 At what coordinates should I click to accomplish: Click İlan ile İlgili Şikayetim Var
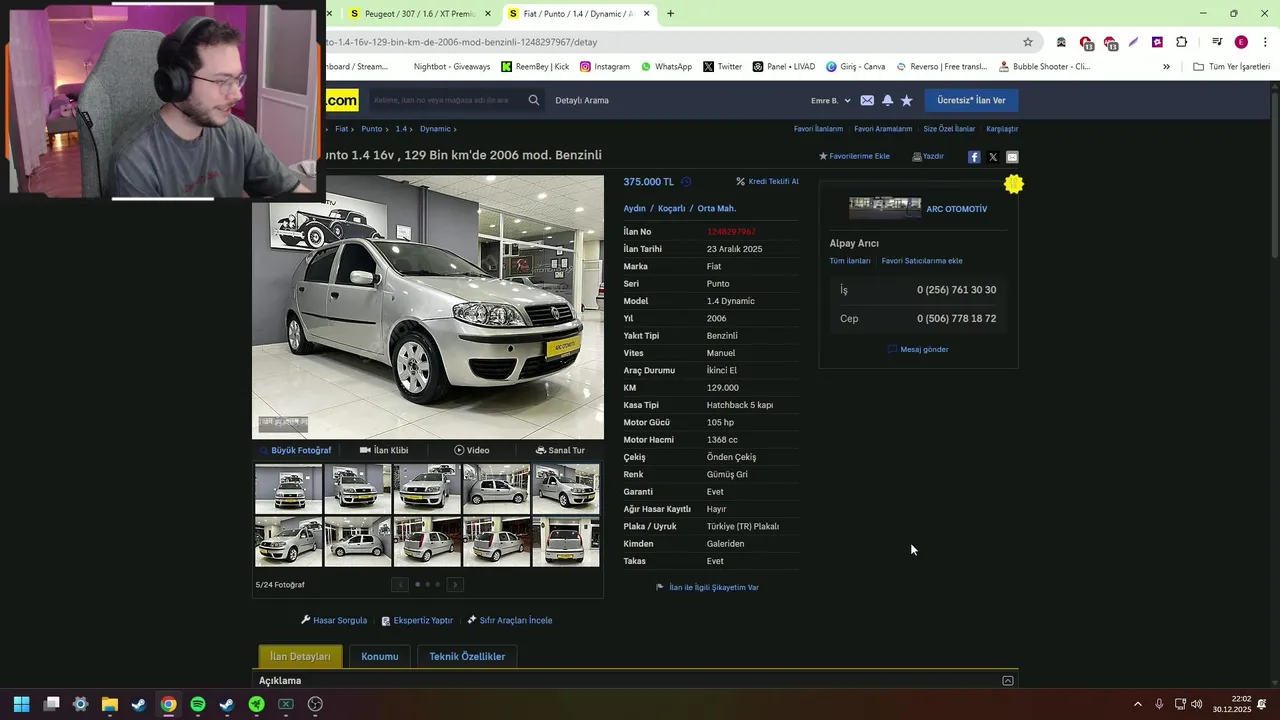707,588
